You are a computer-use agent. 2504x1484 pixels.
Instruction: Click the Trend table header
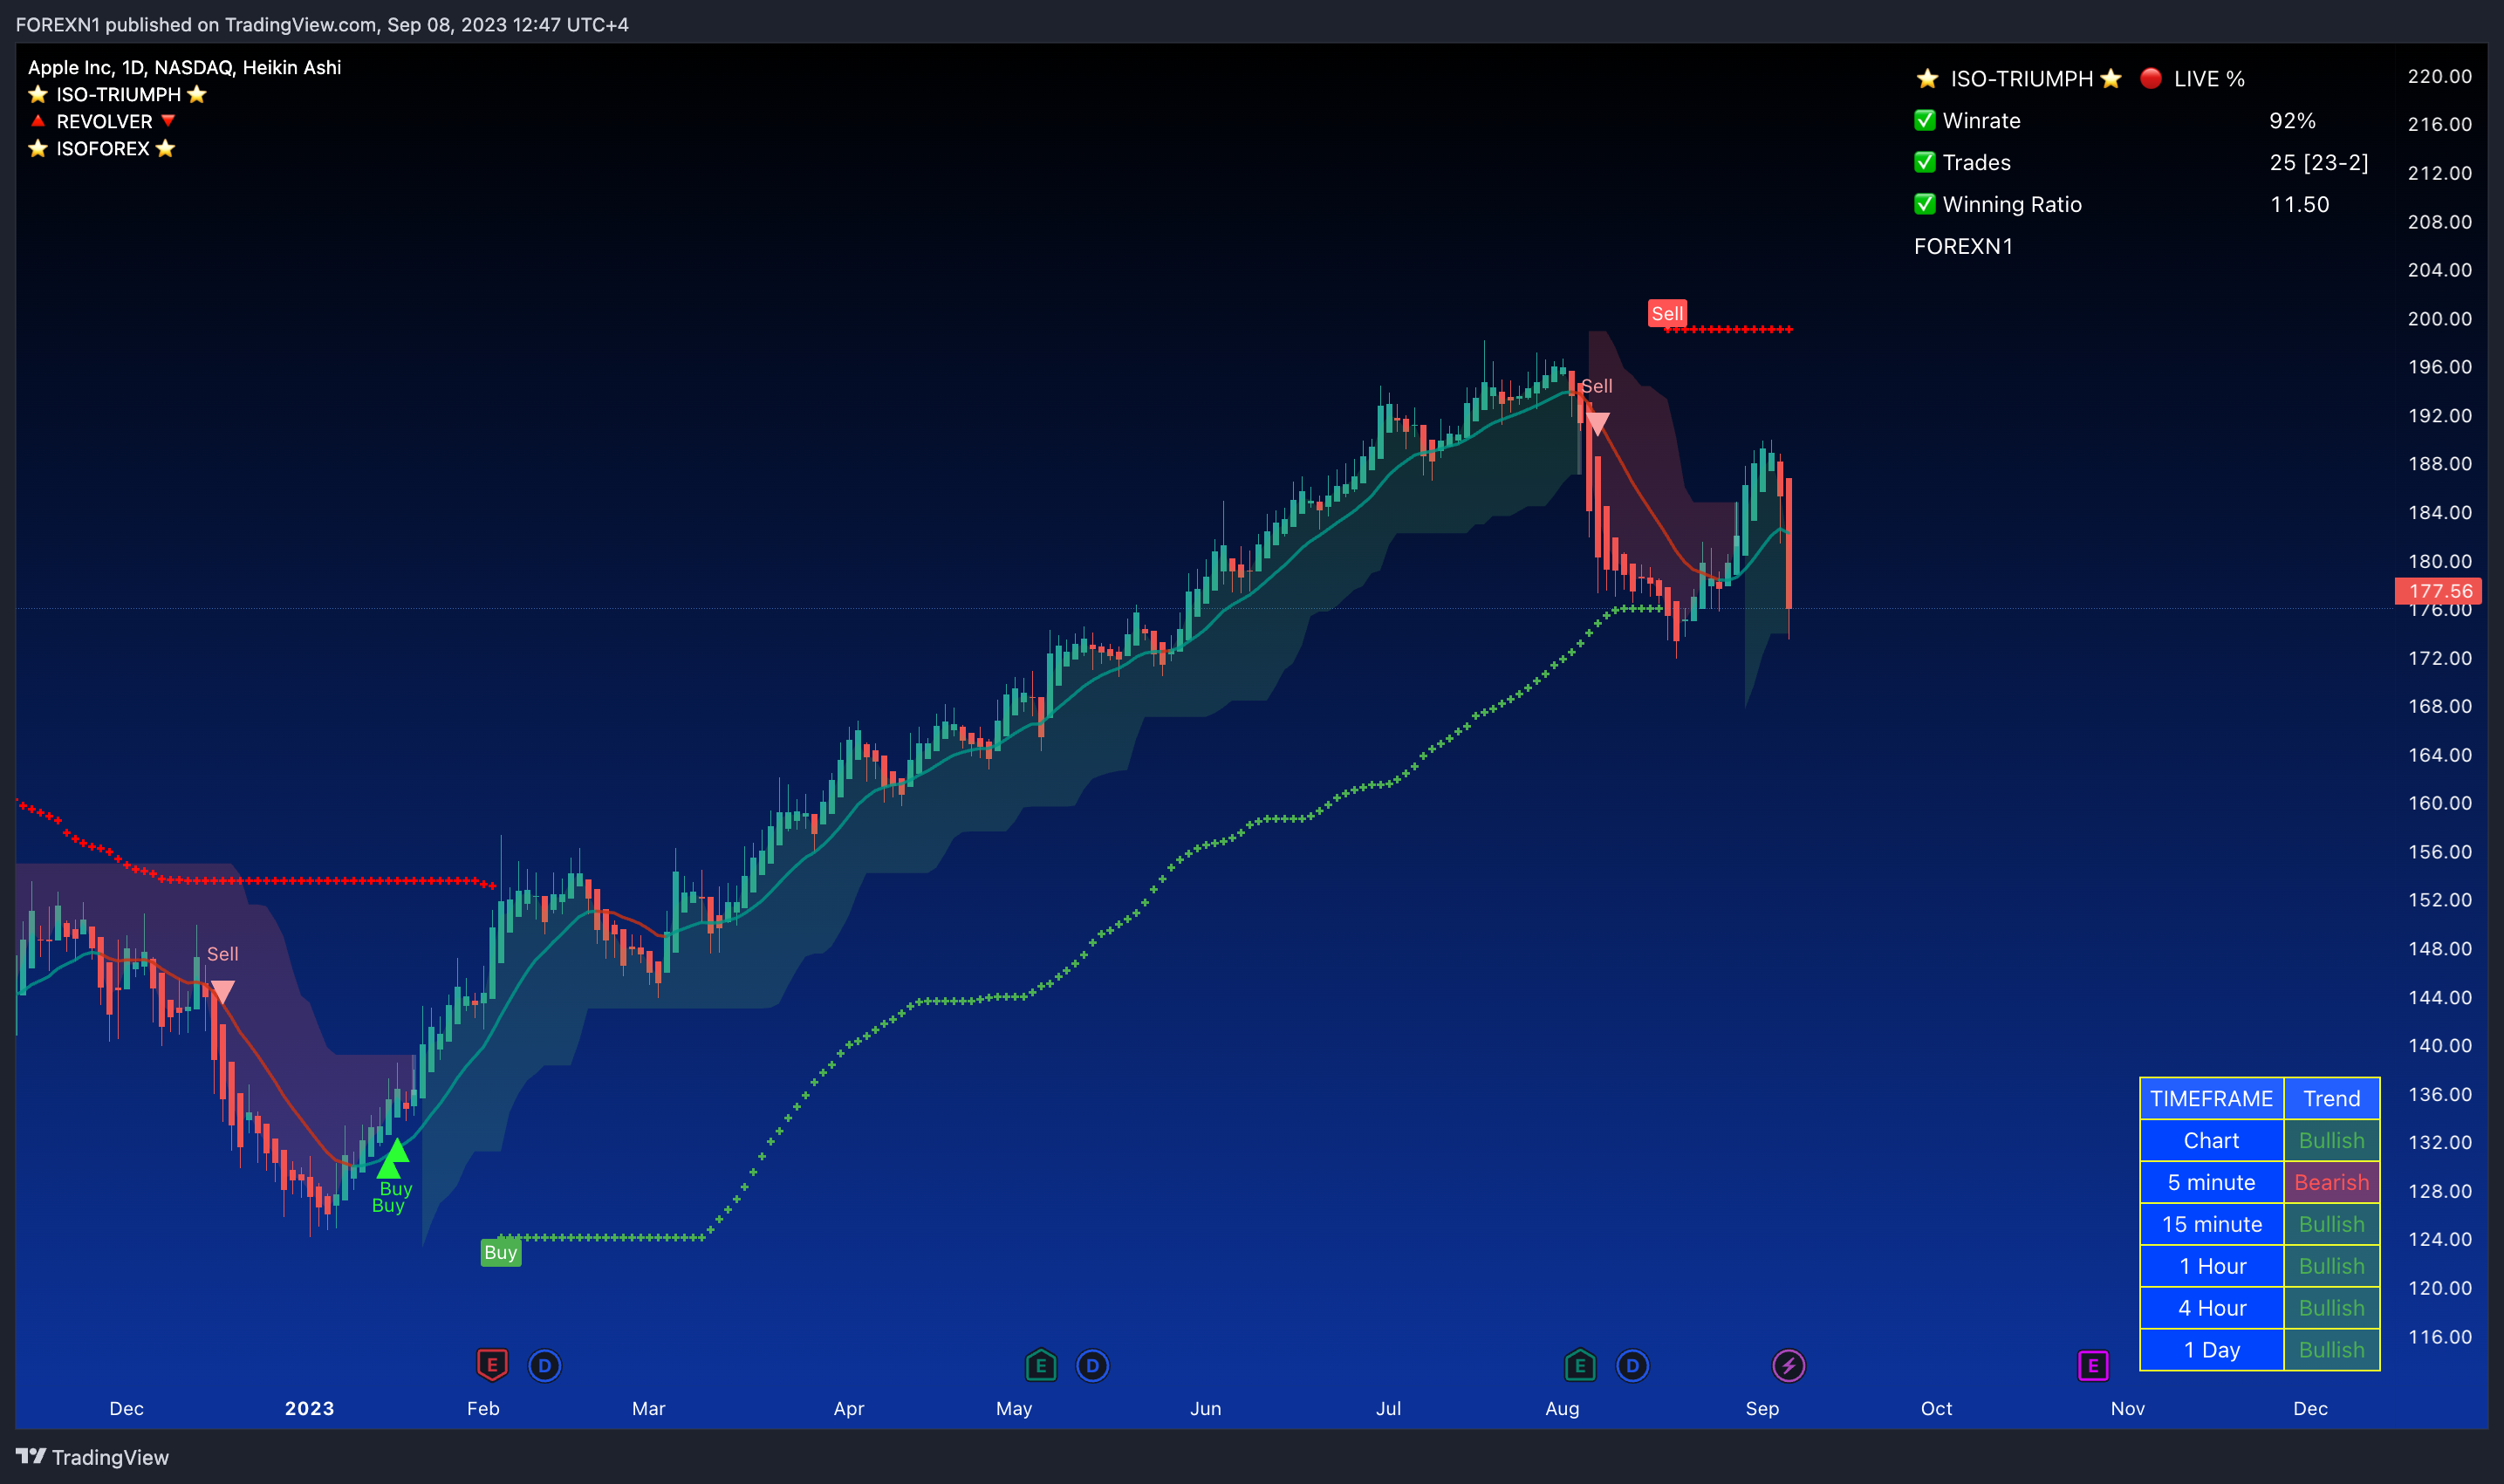click(2331, 1098)
